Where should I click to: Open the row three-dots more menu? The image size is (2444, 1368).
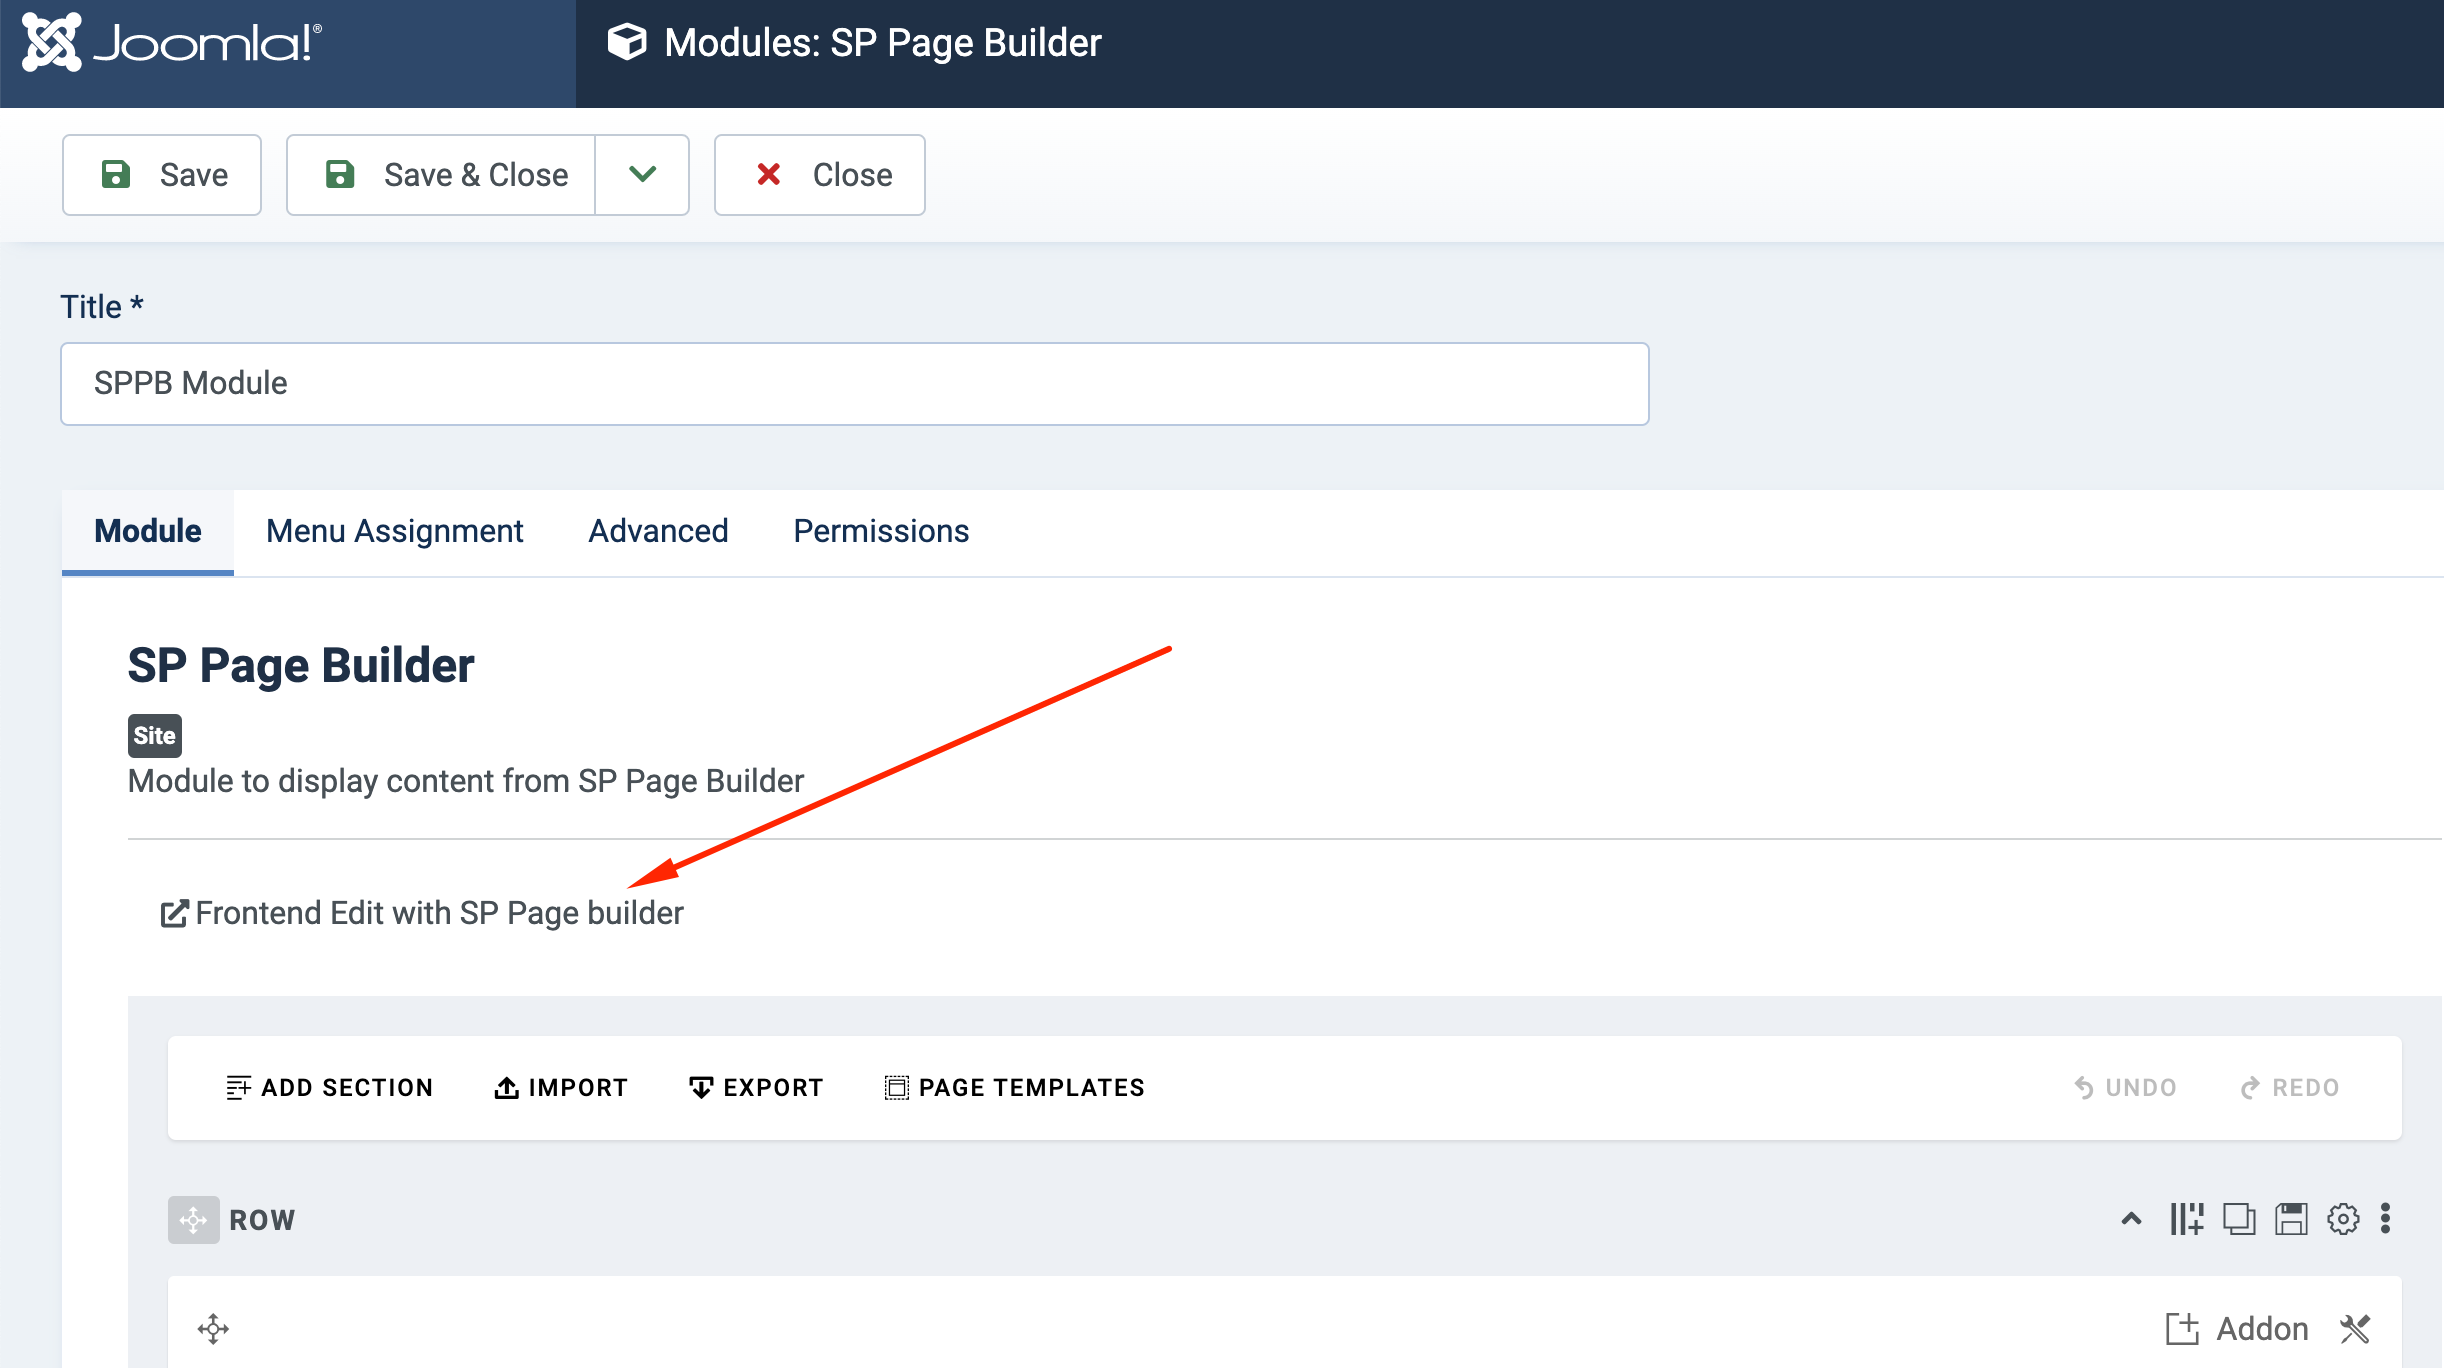tap(2386, 1219)
